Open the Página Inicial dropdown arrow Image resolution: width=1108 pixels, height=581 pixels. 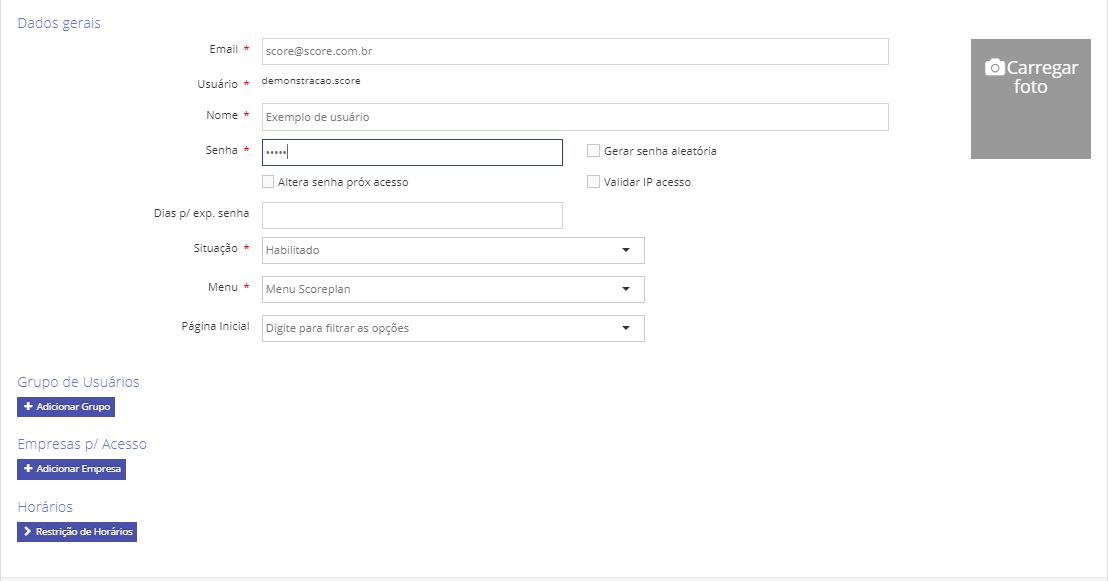coord(626,328)
